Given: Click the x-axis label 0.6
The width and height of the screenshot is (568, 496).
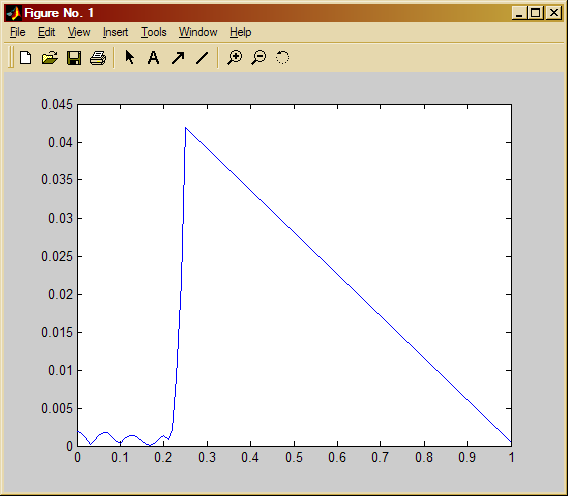Looking at the screenshot, I should 337,458.
